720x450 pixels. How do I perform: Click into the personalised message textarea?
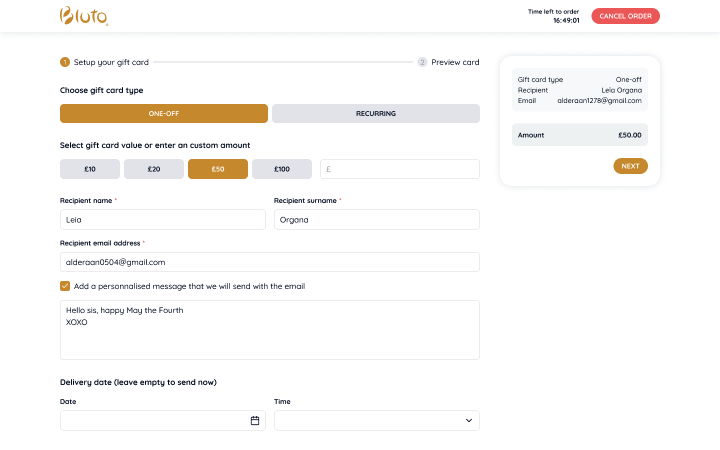[x=270, y=330]
